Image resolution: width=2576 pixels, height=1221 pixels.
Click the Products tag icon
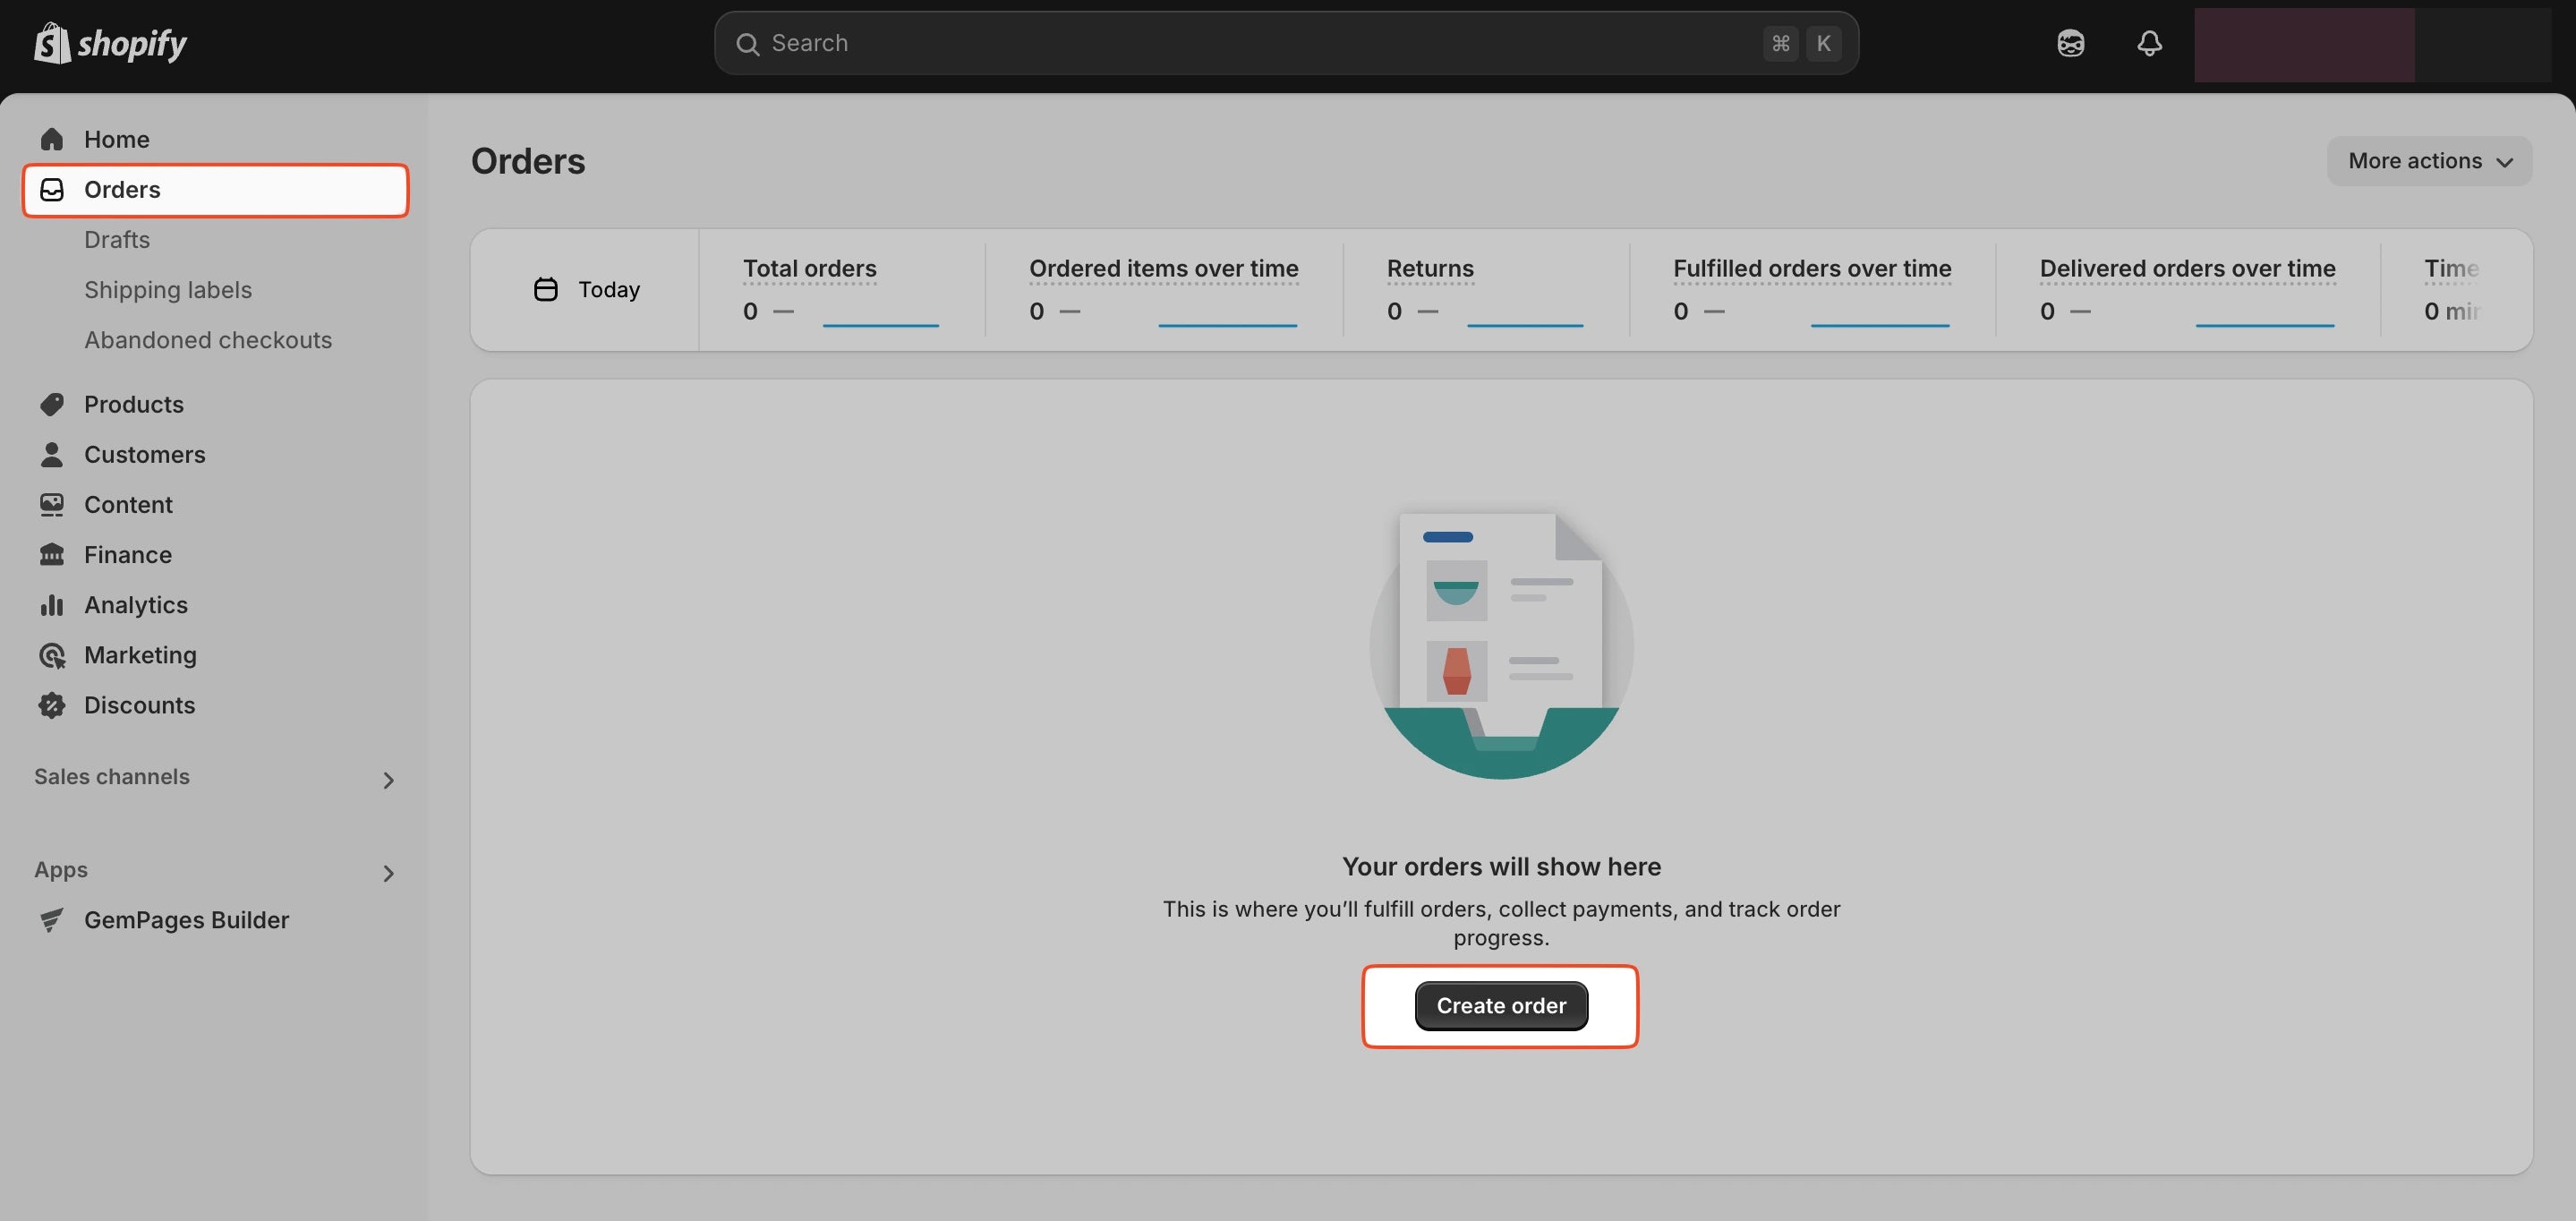tap(52, 404)
